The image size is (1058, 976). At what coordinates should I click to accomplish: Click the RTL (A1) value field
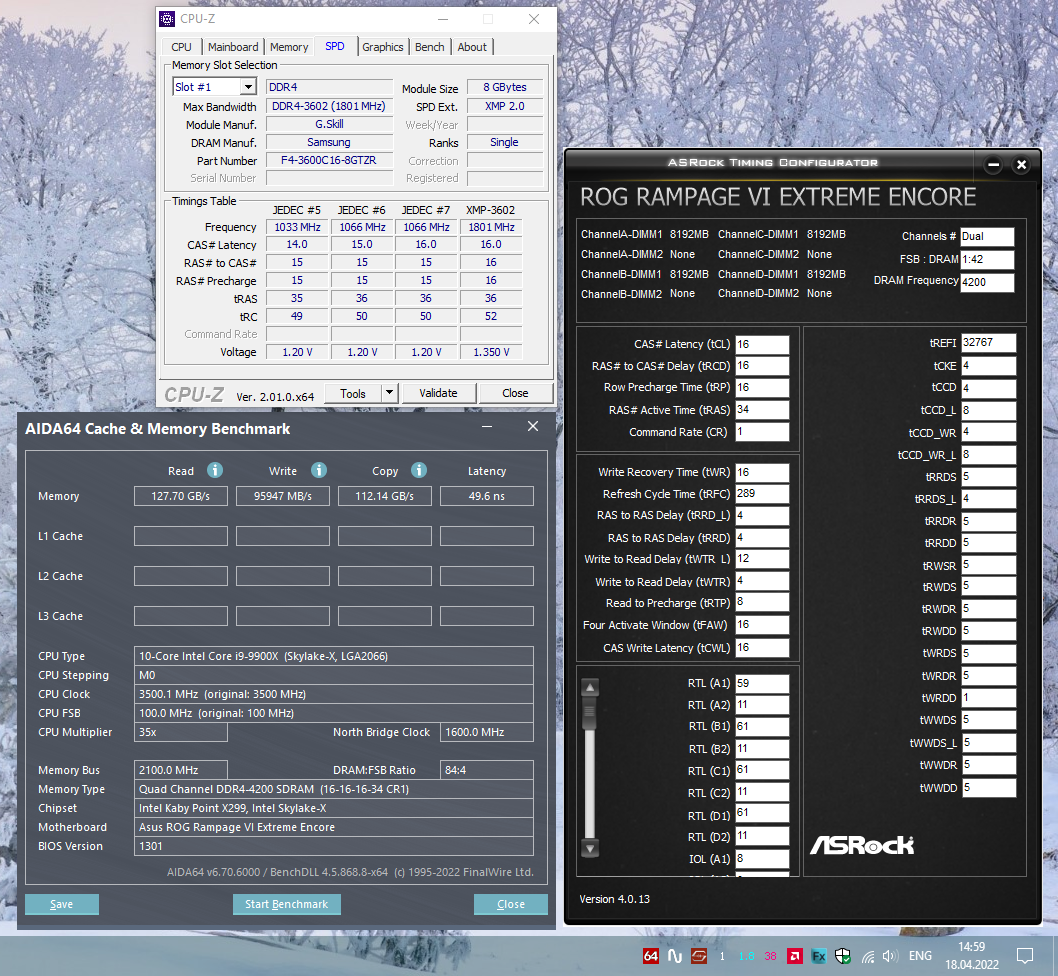pyautogui.click(x=762, y=683)
